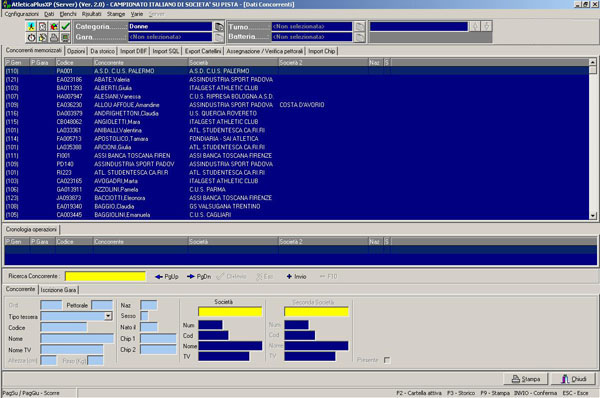This screenshot has height=398, width=600.
Task: Sort by top Società column header
Action: point(233,62)
